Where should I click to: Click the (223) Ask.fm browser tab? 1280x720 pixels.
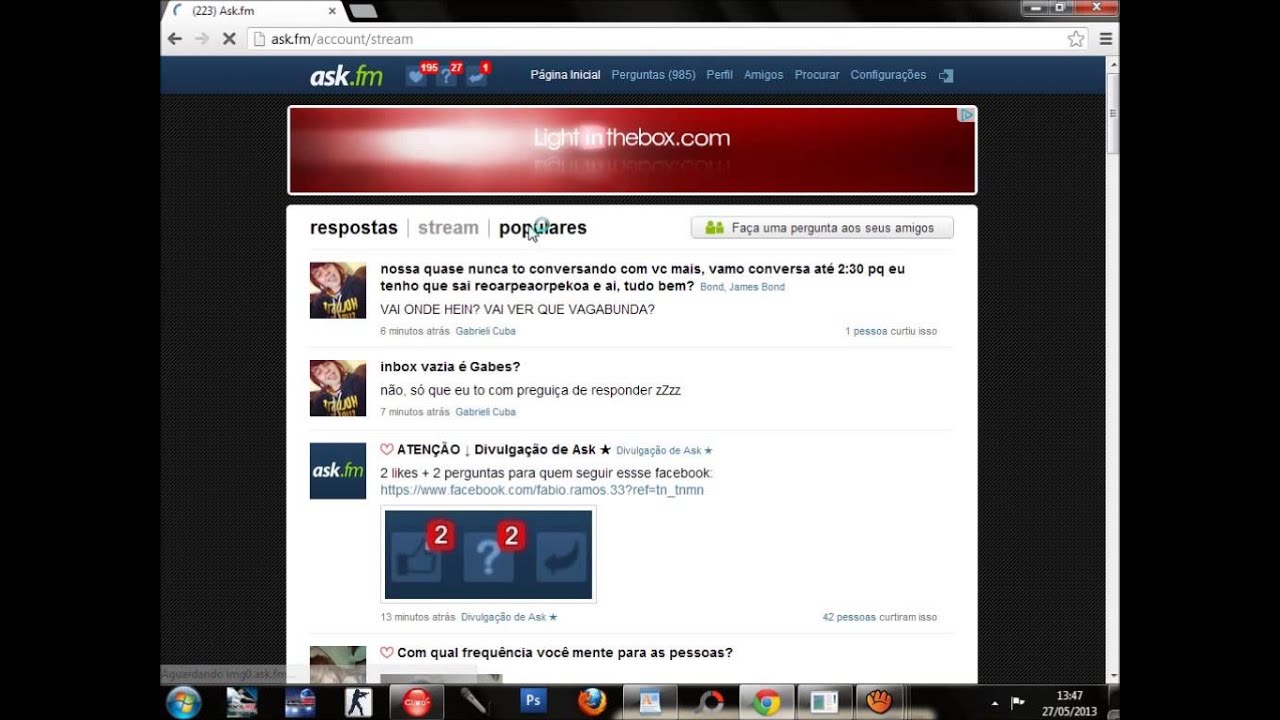[x=250, y=11]
